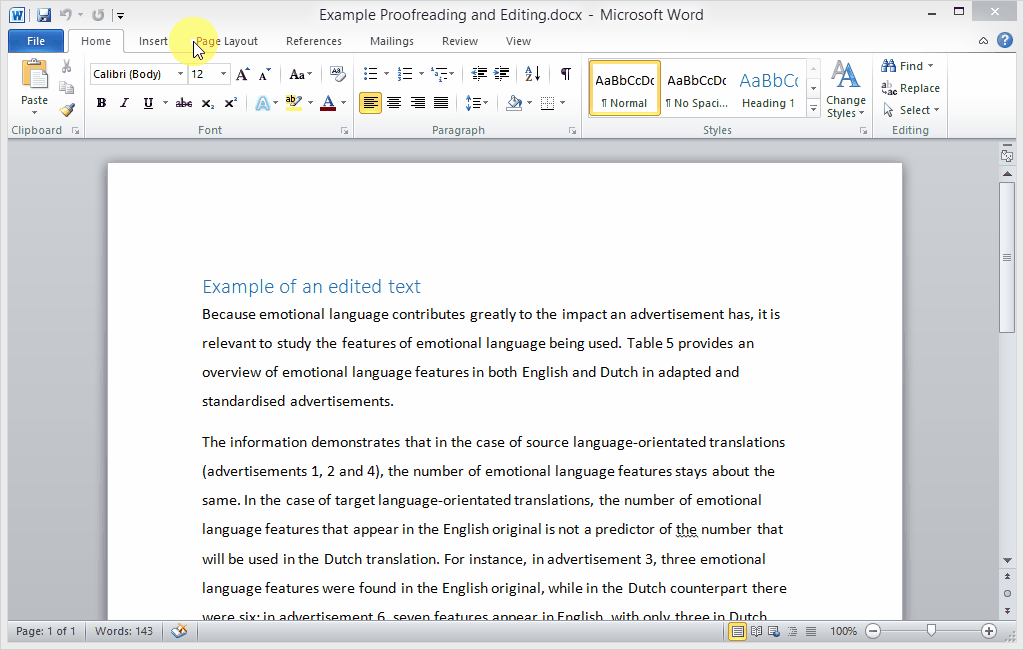Toggle Bold formatting
1024x650 pixels.
pyautogui.click(x=101, y=103)
